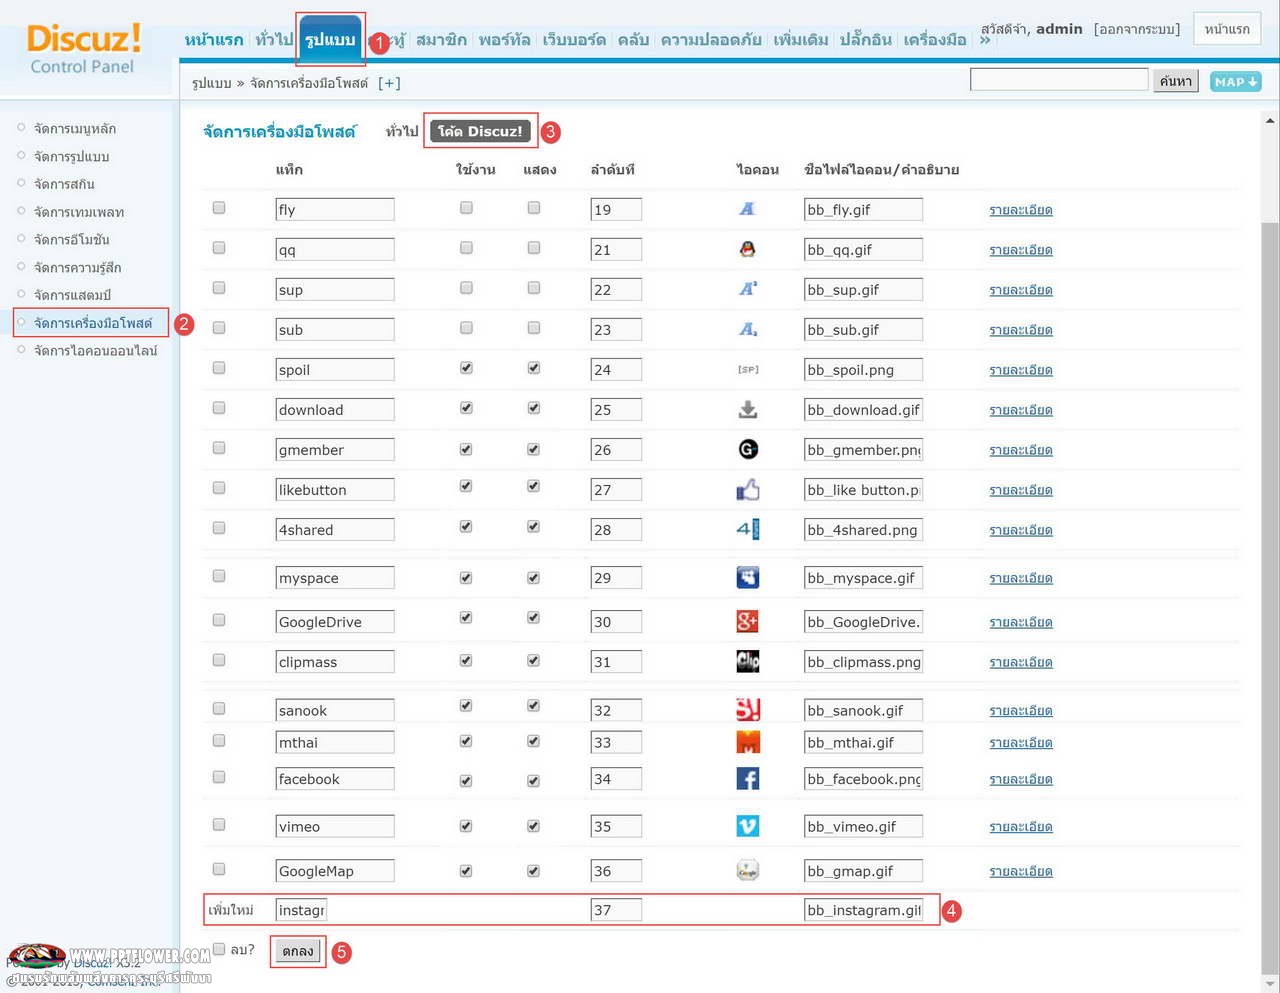Click the vimeo icon
The width and height of the screenshot is (1280, 993).
(748, 826)
